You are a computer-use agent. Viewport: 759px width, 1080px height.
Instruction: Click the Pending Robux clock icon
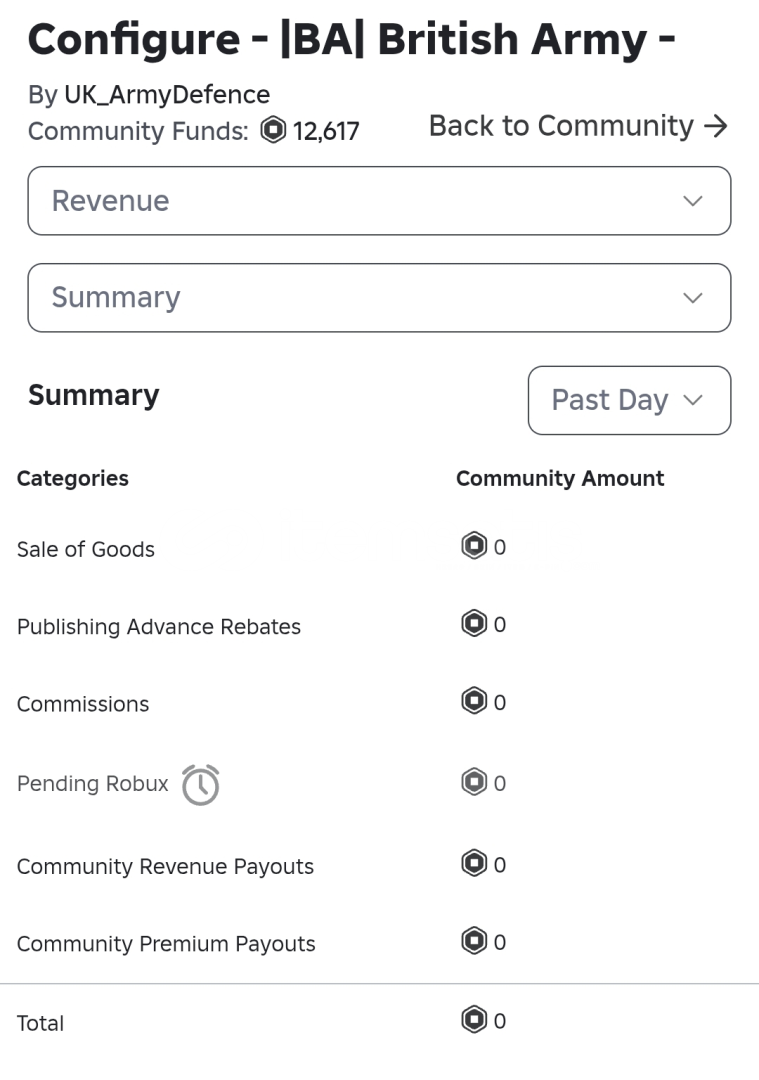coord(200,785)
